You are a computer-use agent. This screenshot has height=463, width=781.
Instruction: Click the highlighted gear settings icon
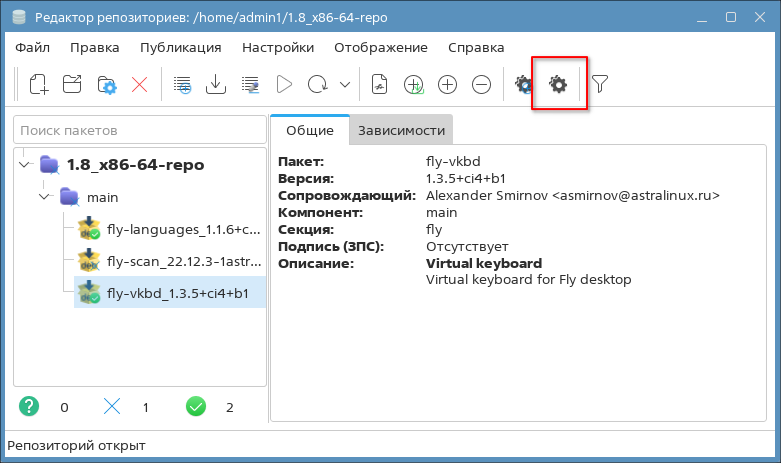click(558, 85)
